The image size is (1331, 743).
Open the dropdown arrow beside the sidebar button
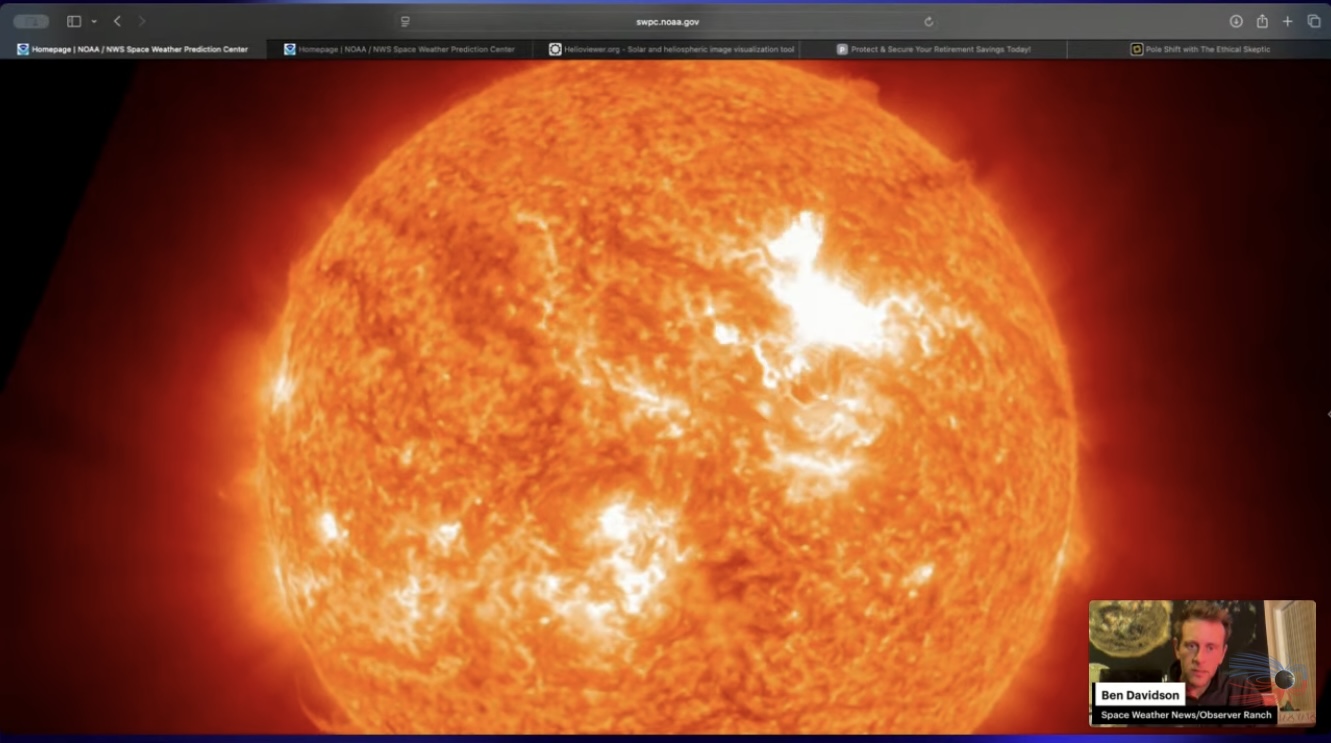pos(94,21)
